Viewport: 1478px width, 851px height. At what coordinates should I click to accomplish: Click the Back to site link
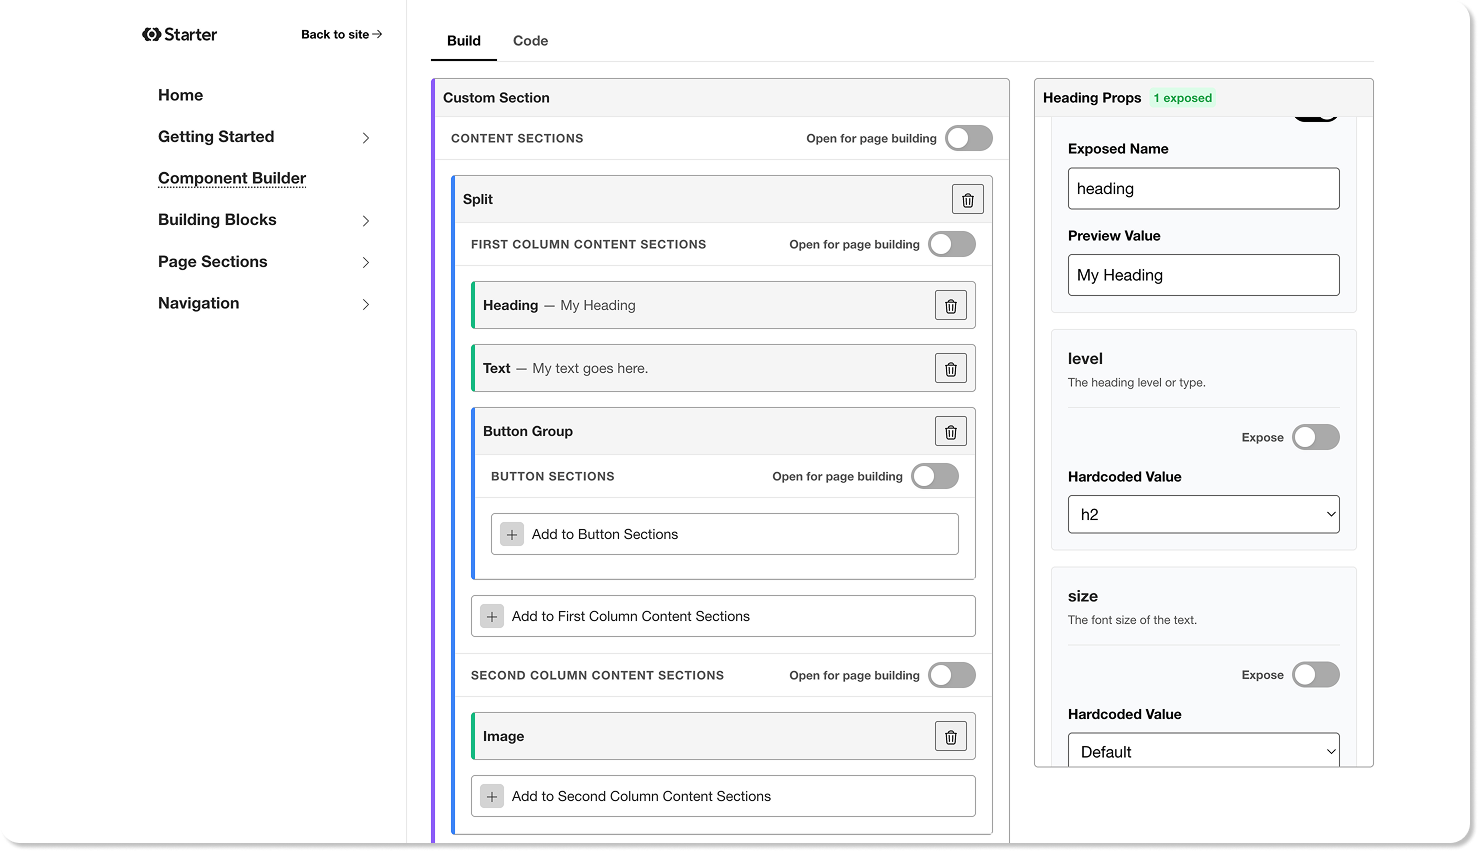coord(341,33)
